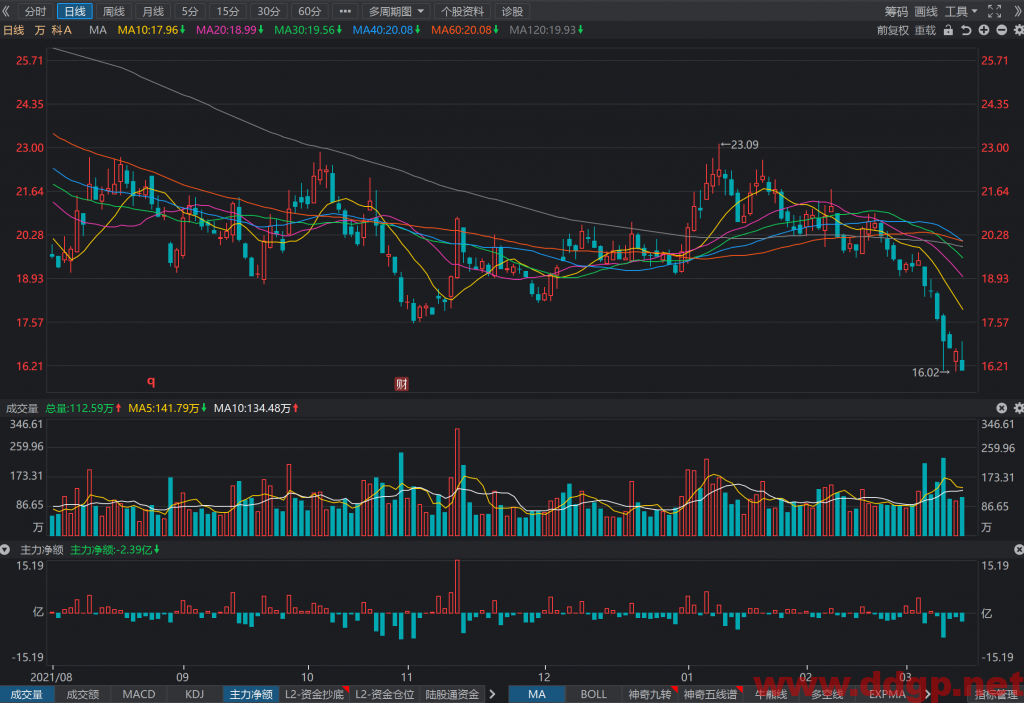Select 成交额 indicator tab
This screenshot has width=1024, height=703.
(x=83, y=694)
